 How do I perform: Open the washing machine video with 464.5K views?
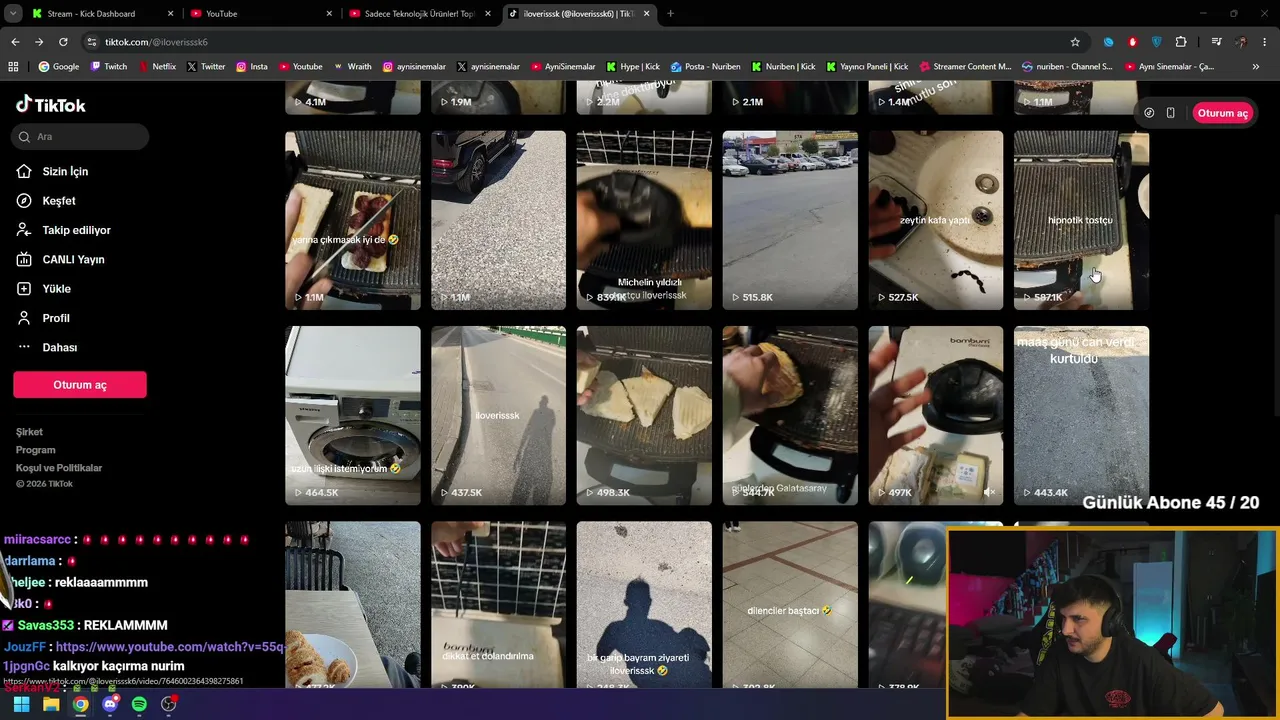pyautogui.click(x=352, y=415)
